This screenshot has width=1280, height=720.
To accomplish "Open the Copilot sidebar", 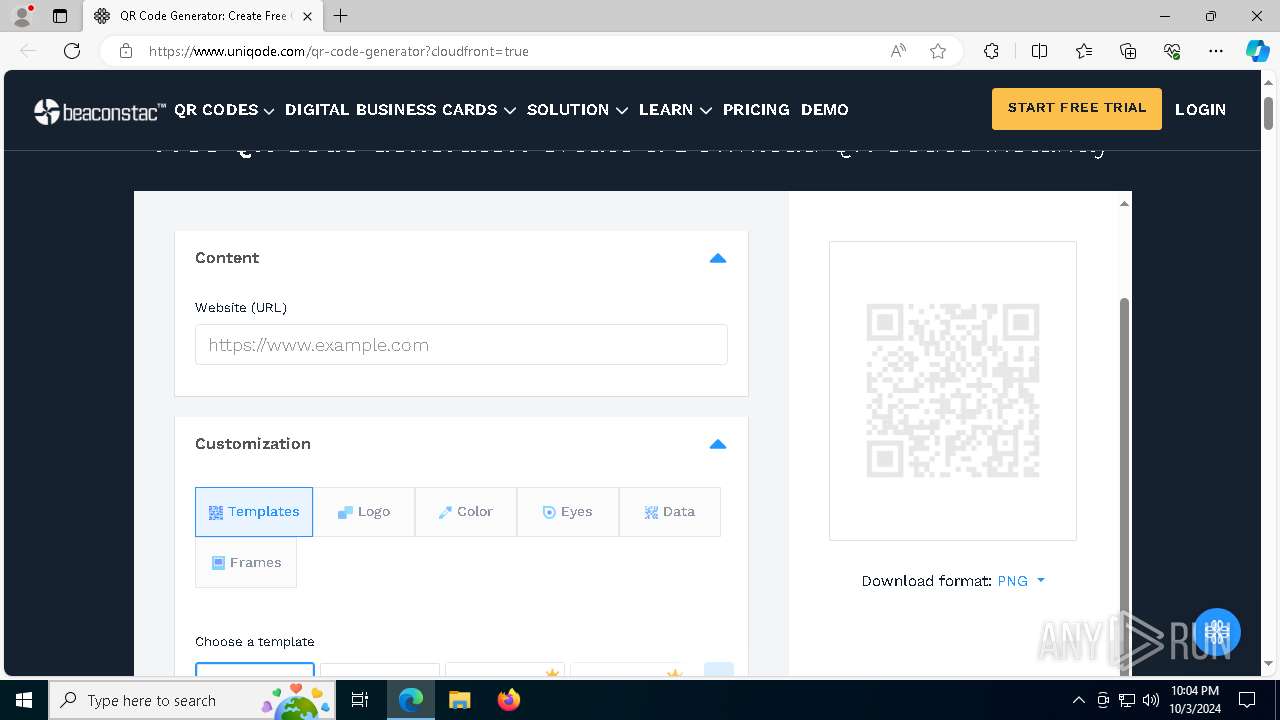I will (1257, 51).
